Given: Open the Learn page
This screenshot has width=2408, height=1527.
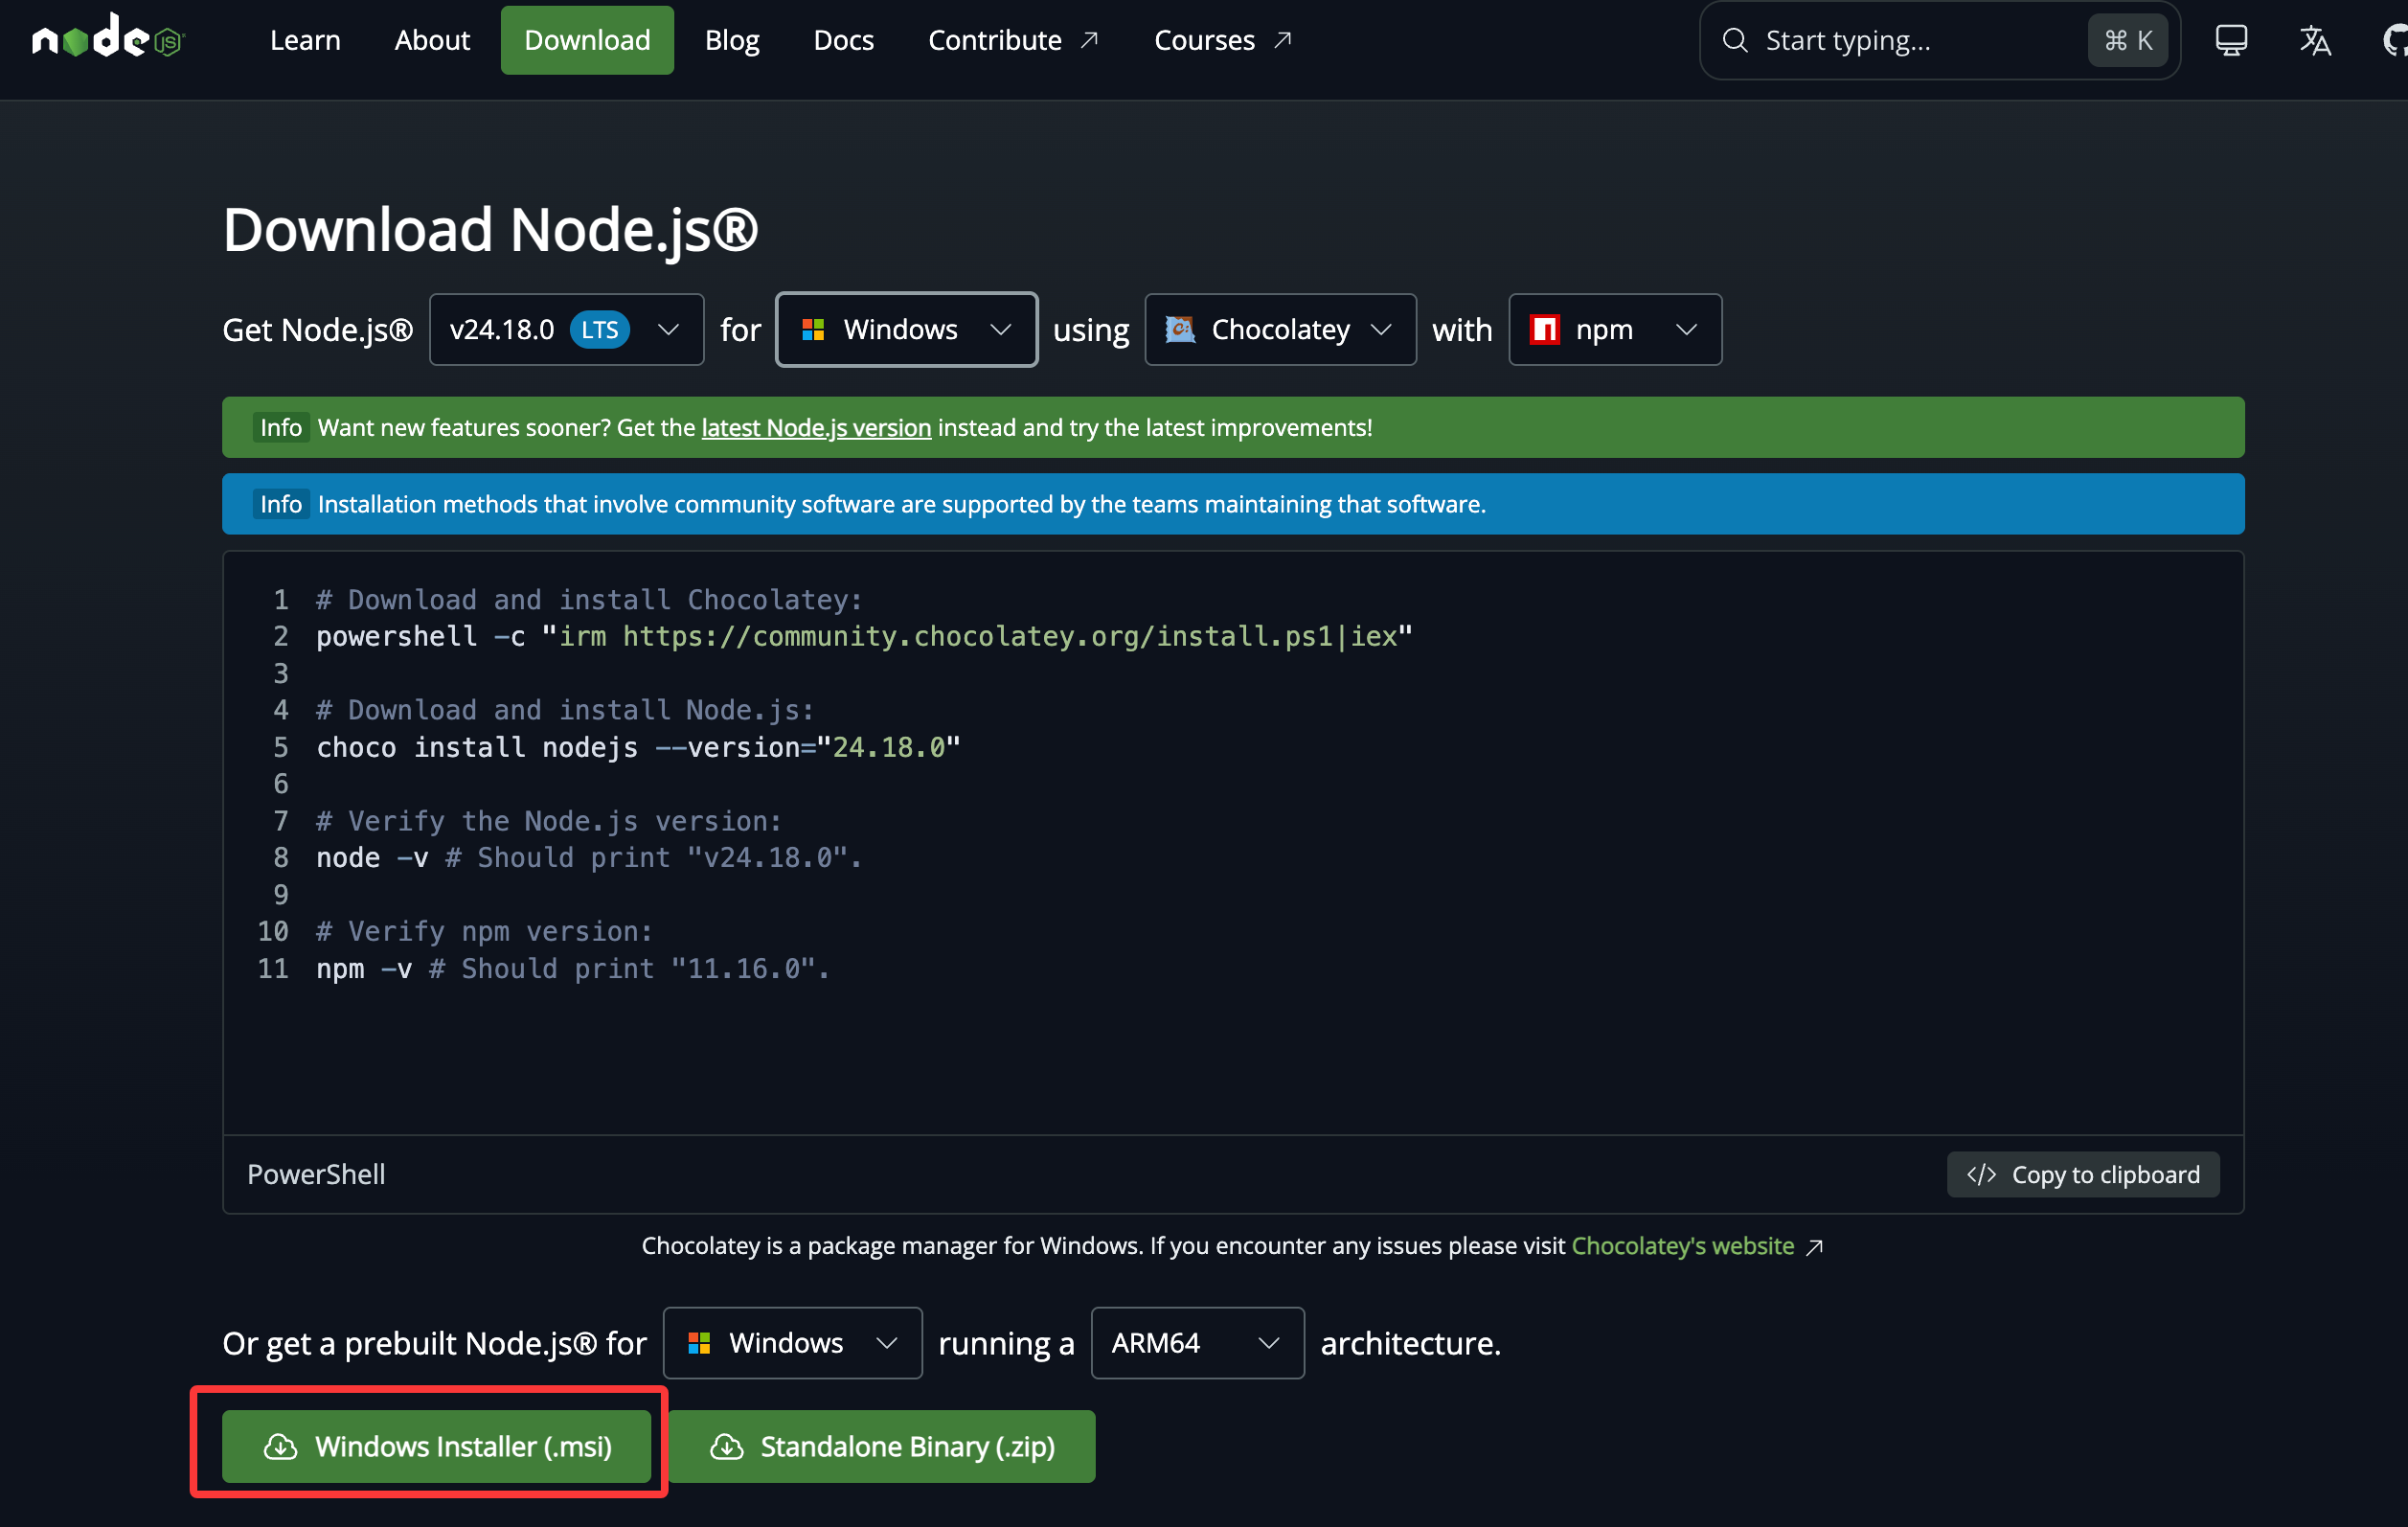Looking at the screenshot, I should [x=305, y=40].
